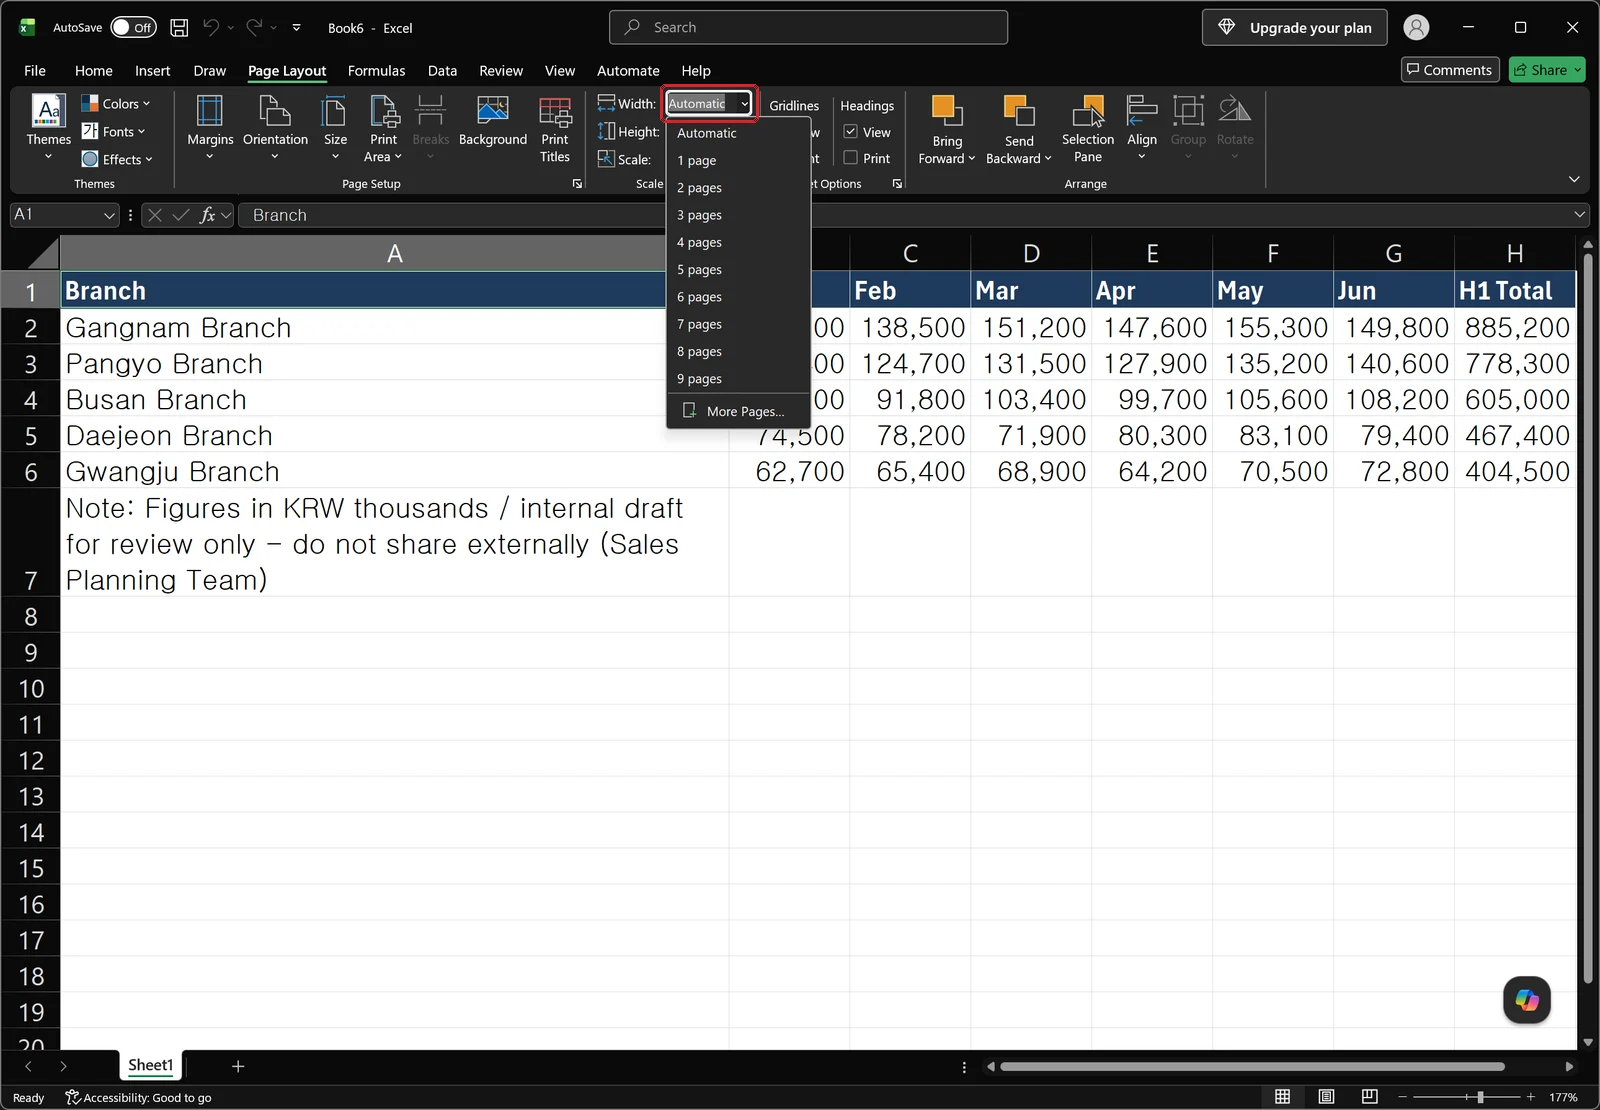
Task: Open the account profile icon
Action: tap(1416, 28)
